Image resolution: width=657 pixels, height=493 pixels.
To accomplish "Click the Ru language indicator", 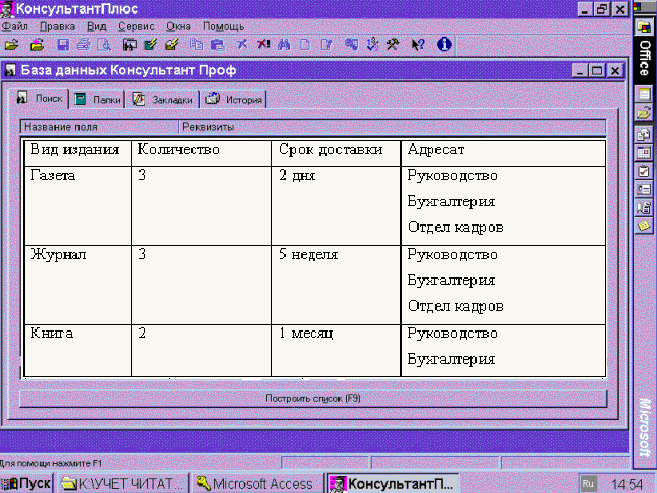I will pyautogui.click(x=587, y=484).
